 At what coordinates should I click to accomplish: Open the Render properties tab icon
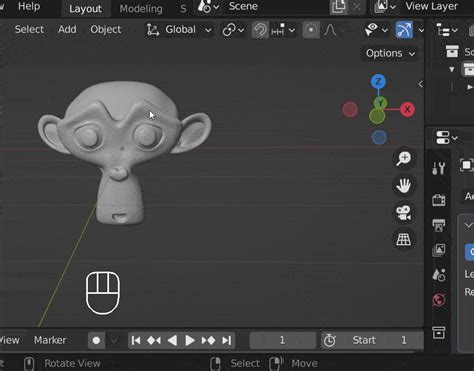coord(439,200)
